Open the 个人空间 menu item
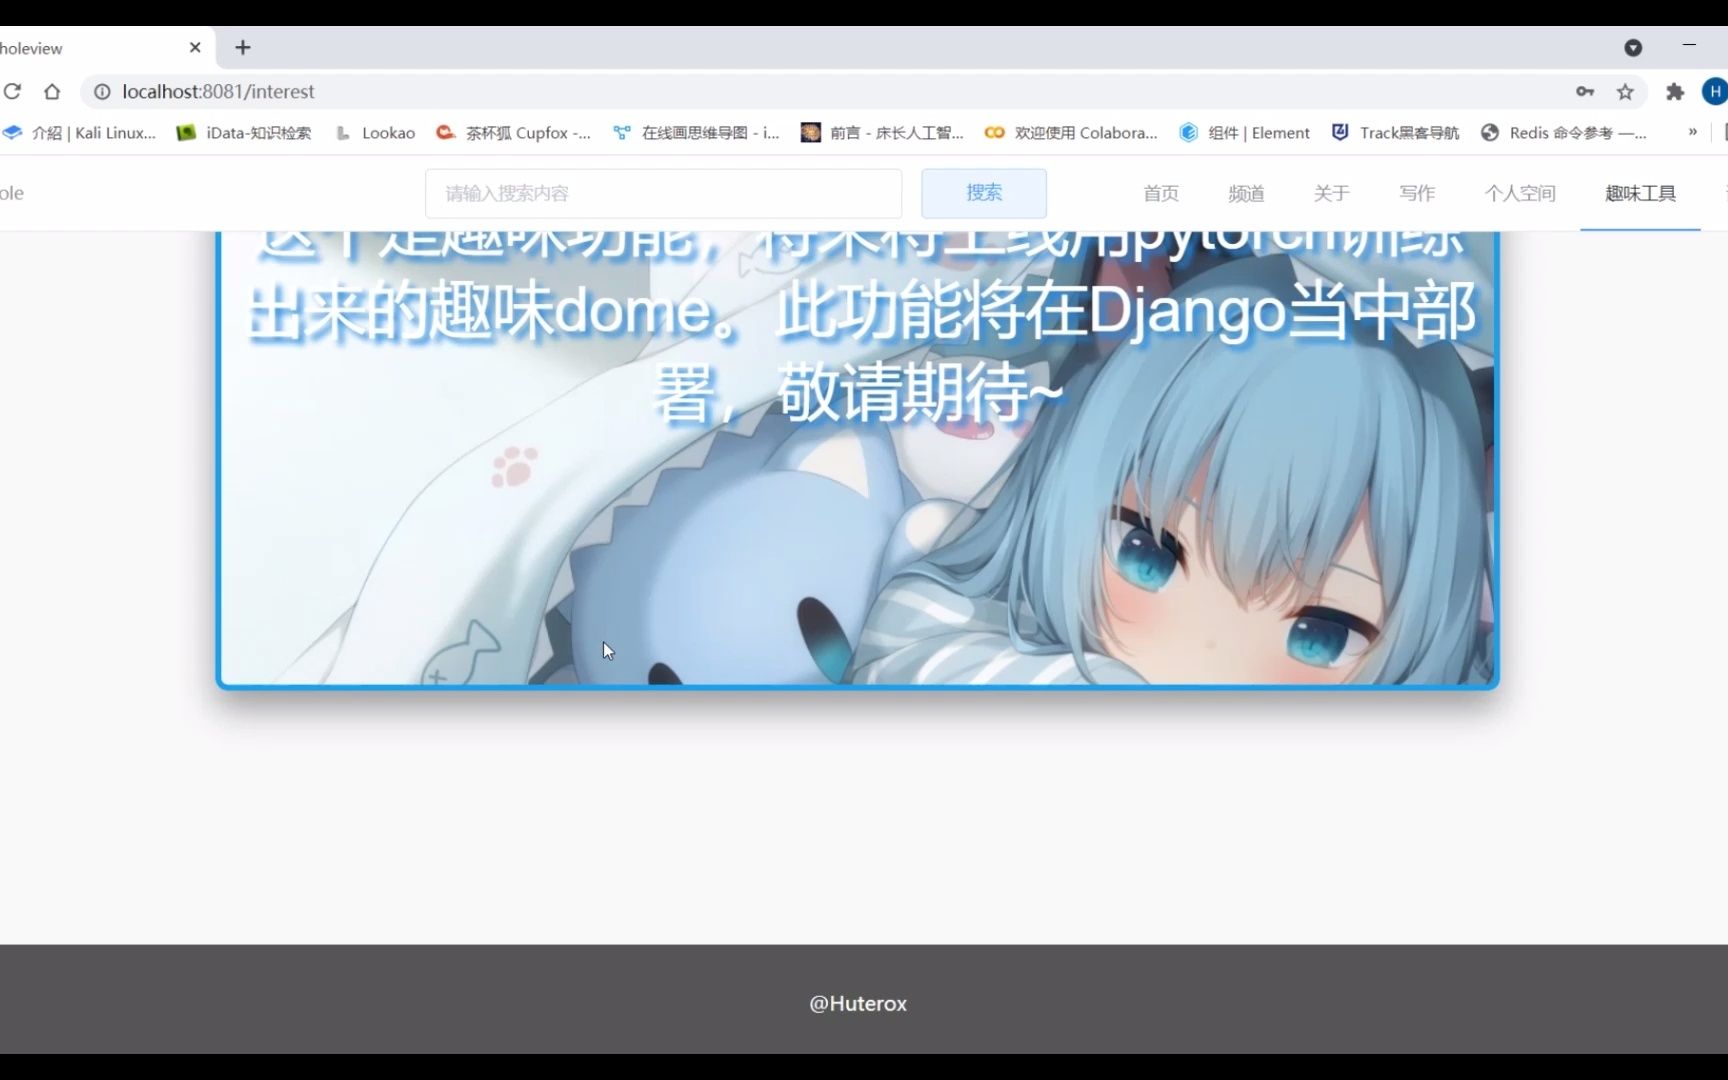This screenshot has width=1728, height=1080. pos(1520,193)
